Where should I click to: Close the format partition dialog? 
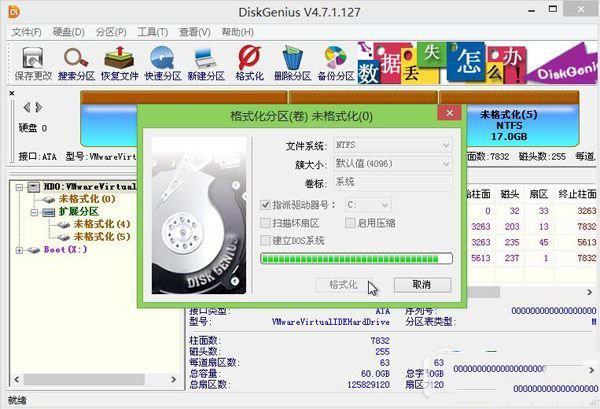[x=450, y=113]
